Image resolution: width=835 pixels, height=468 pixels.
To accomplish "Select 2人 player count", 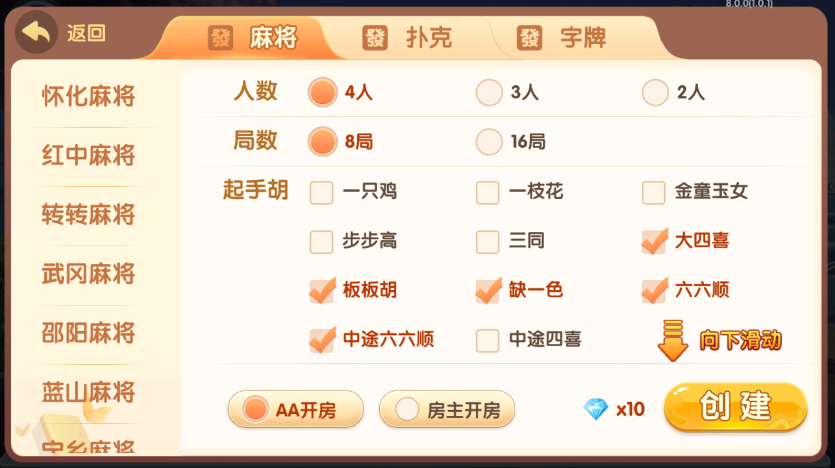I will 655,93.
